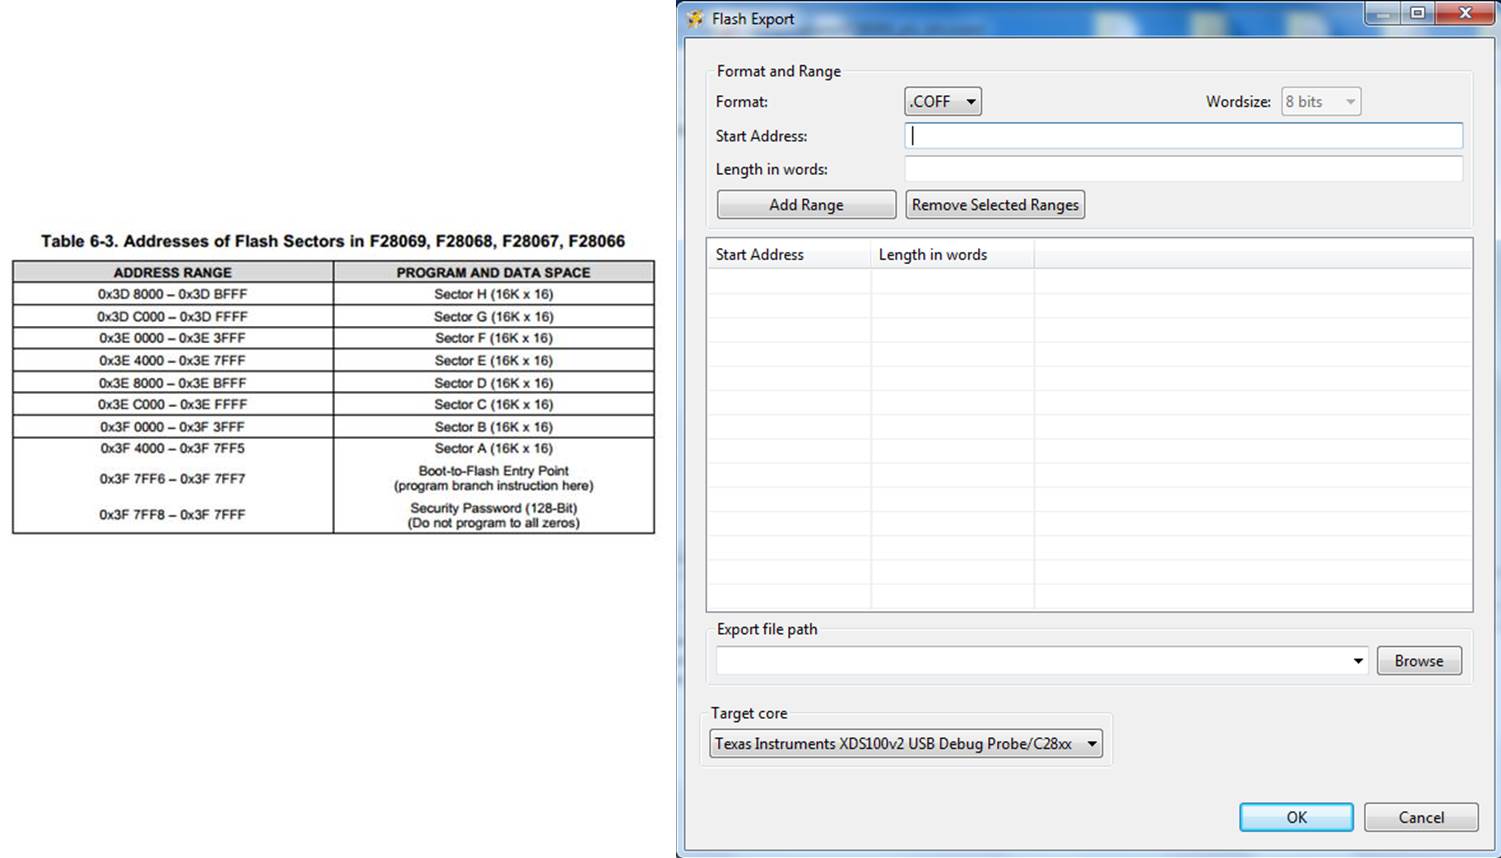Image resolution: width=1501 pixels, height=858 pixels.
Task: Click the Sector G (16K x 16) cell
Action: click(494, 316)
